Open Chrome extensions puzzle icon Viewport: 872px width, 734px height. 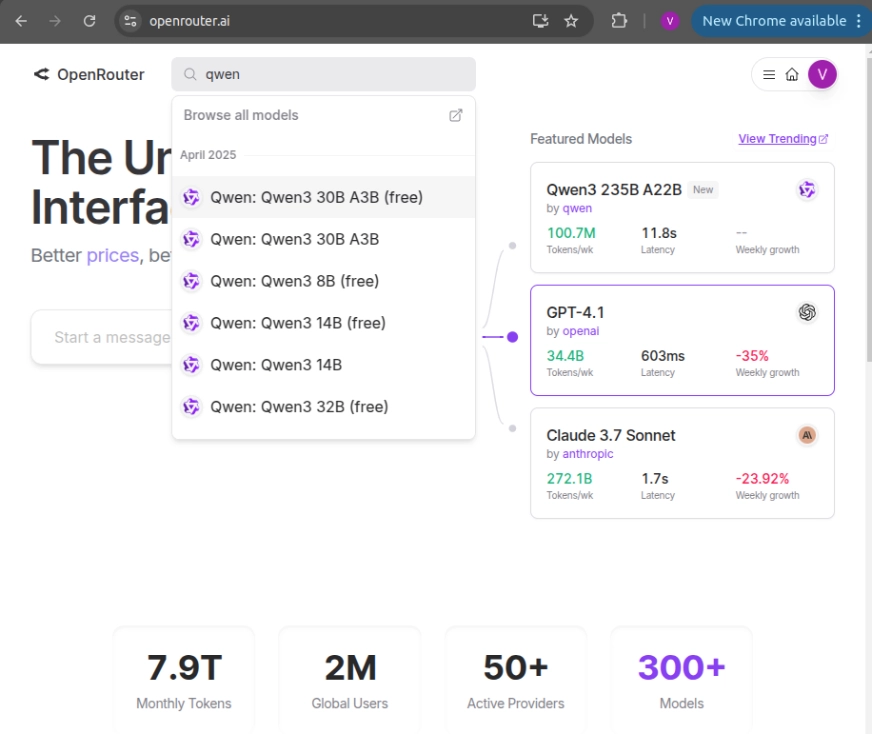(618, 21)
